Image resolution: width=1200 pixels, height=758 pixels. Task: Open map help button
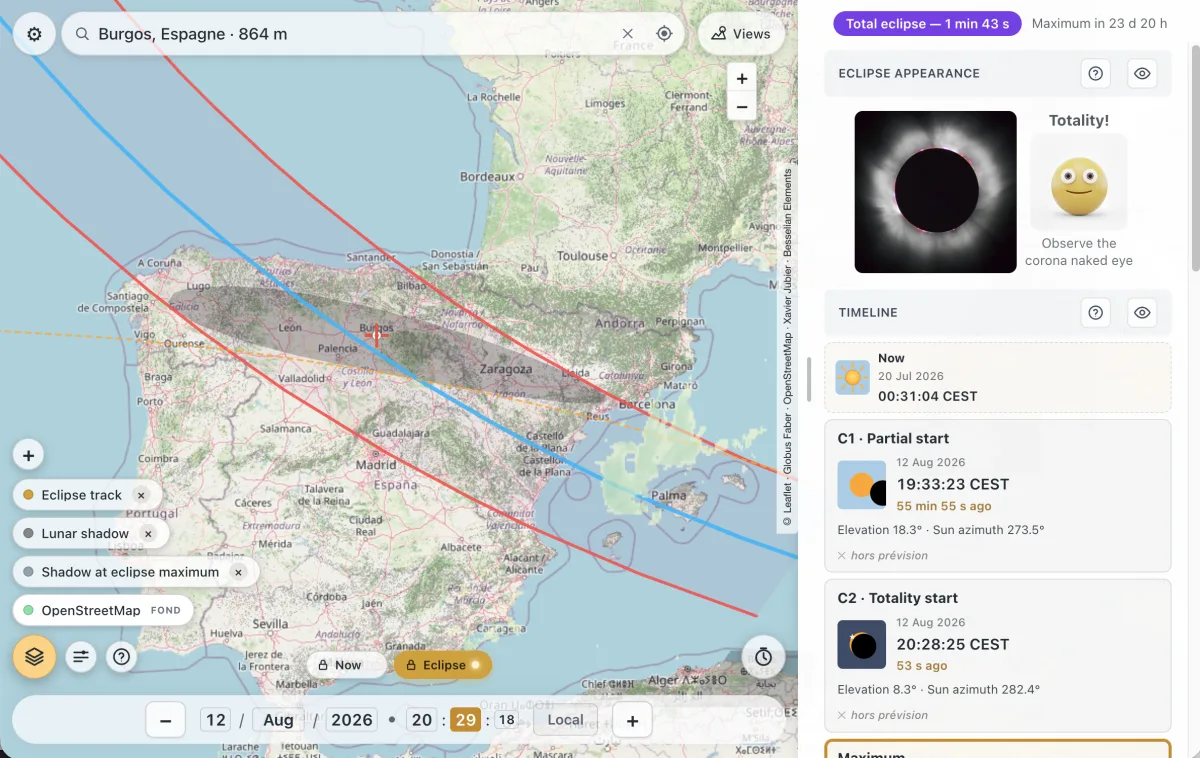click(x=122, y=657)
